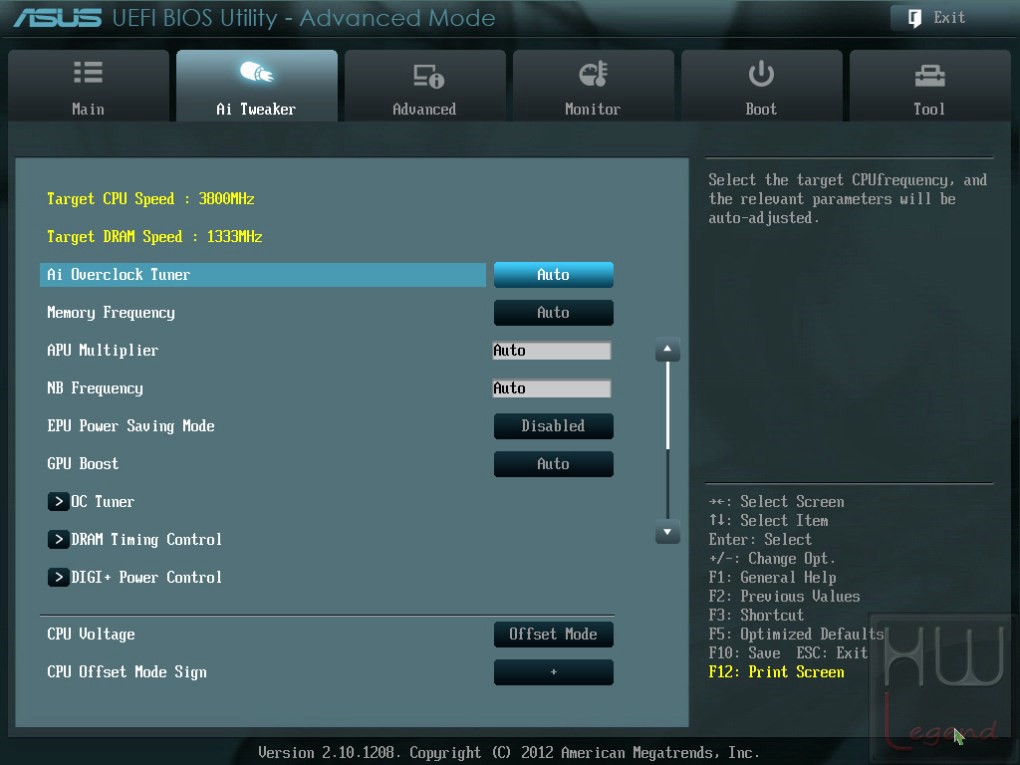Screen dimensions: 1020x765
Task: Open the Main tab label
Action: click(x=88, y=109)
